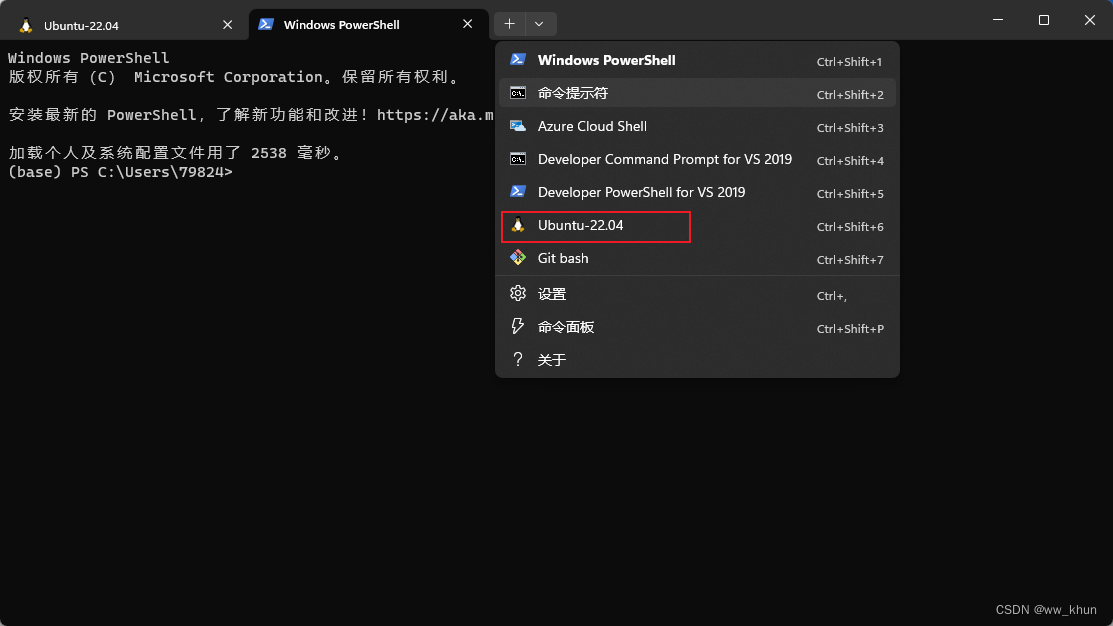The height and width of the screenshot is (626, 1113).
Task: Open a new tab with the plus button
Action: pos(509,24)
